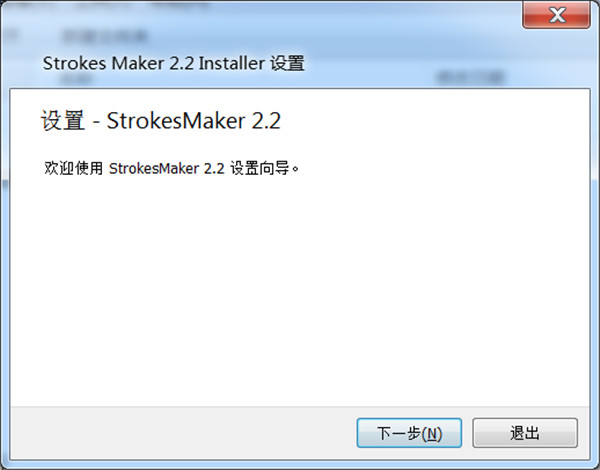Click the 退出 label text
The width and height of the screenshot is (600, 470).
click(525, 433)
